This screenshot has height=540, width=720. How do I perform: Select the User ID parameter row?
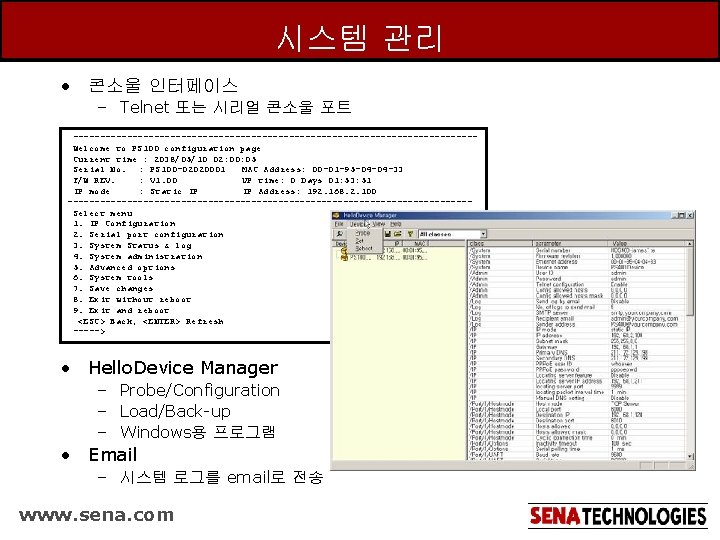coord(578,273)
